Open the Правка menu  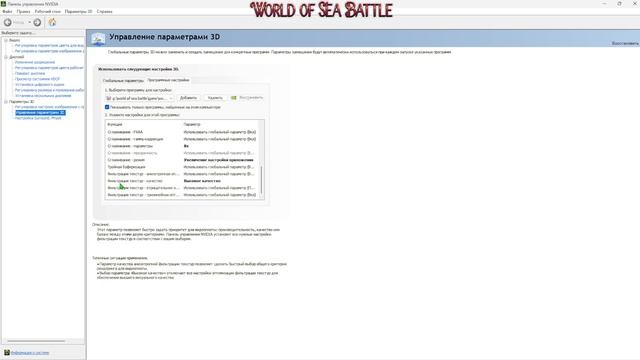(23, 11)
